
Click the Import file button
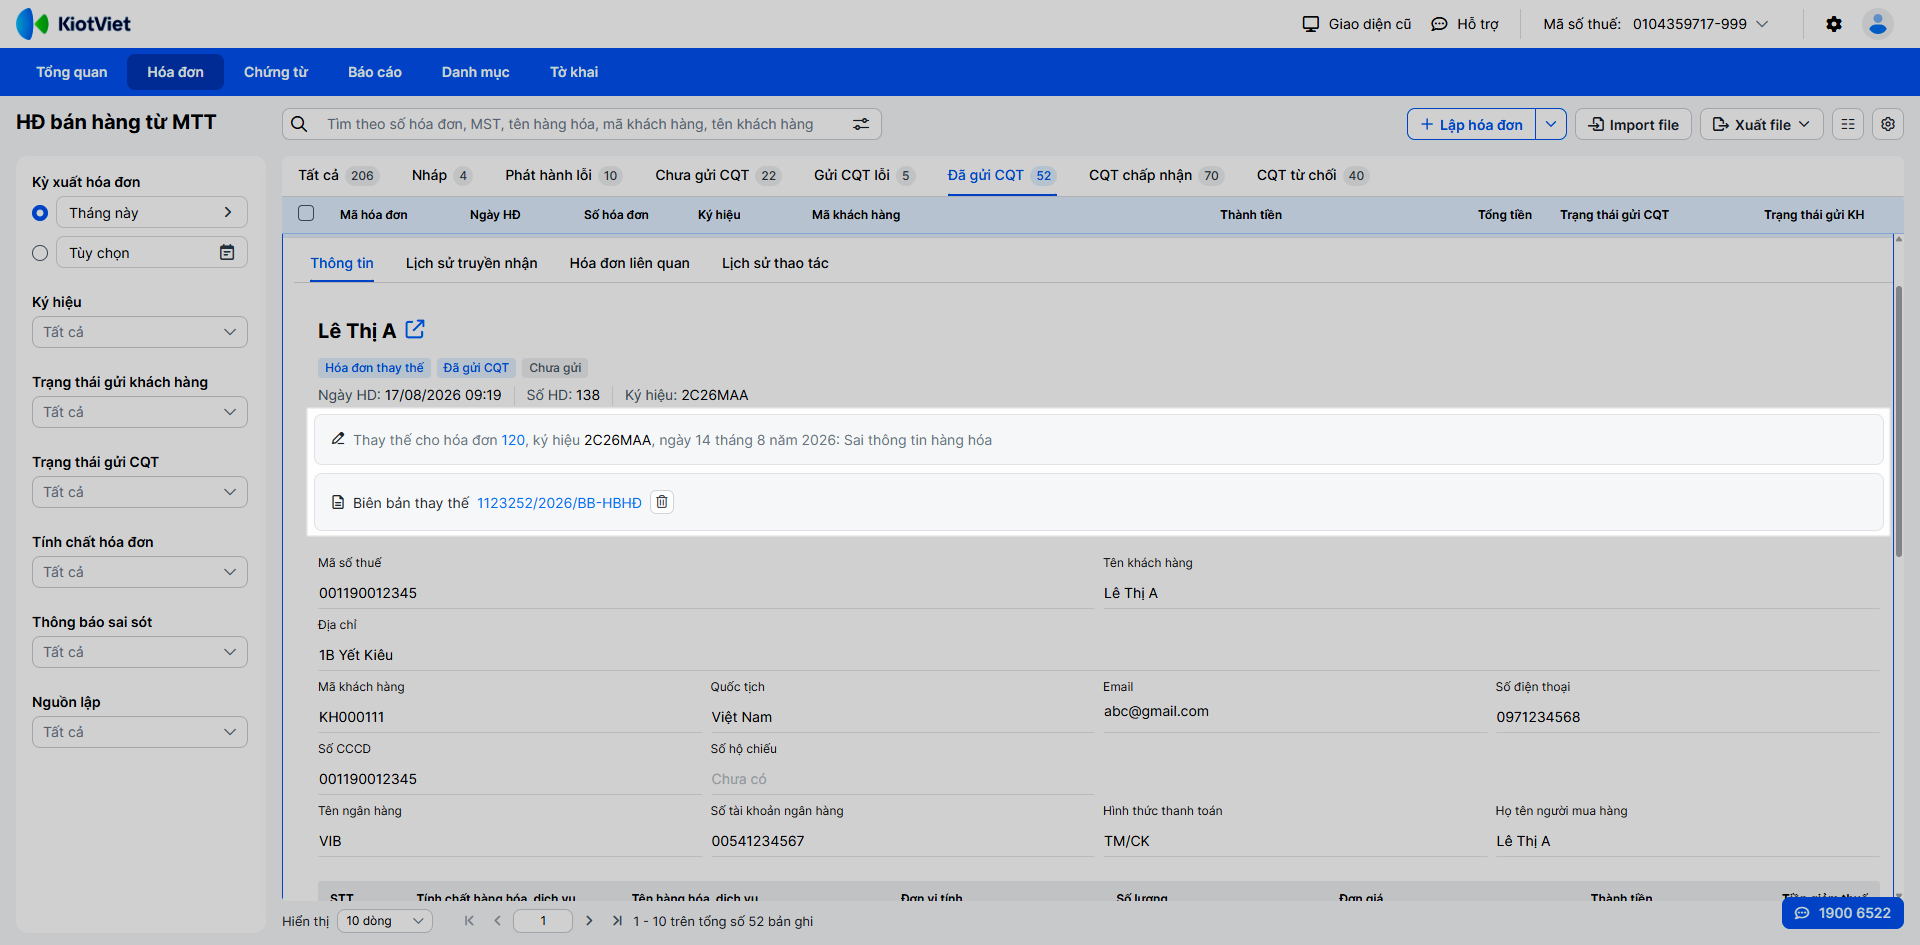pyautogui.click(x=1634, y=124)
